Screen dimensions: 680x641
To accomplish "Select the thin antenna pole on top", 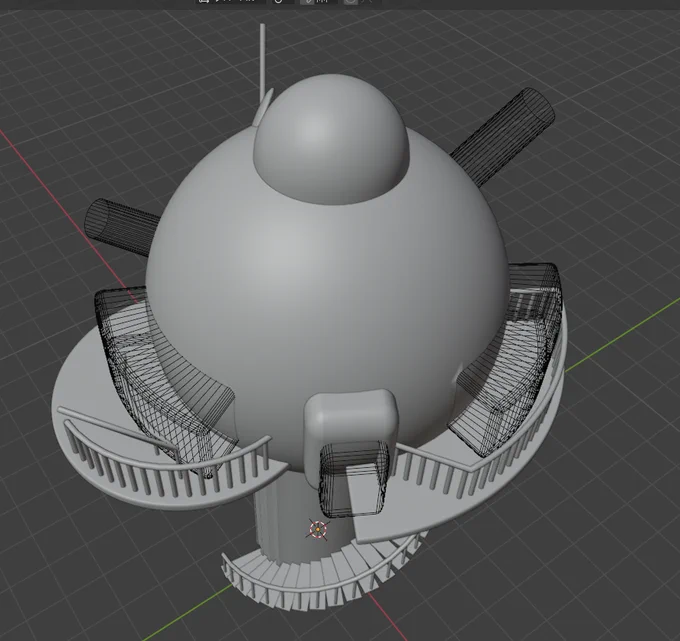I will [262, 61].
